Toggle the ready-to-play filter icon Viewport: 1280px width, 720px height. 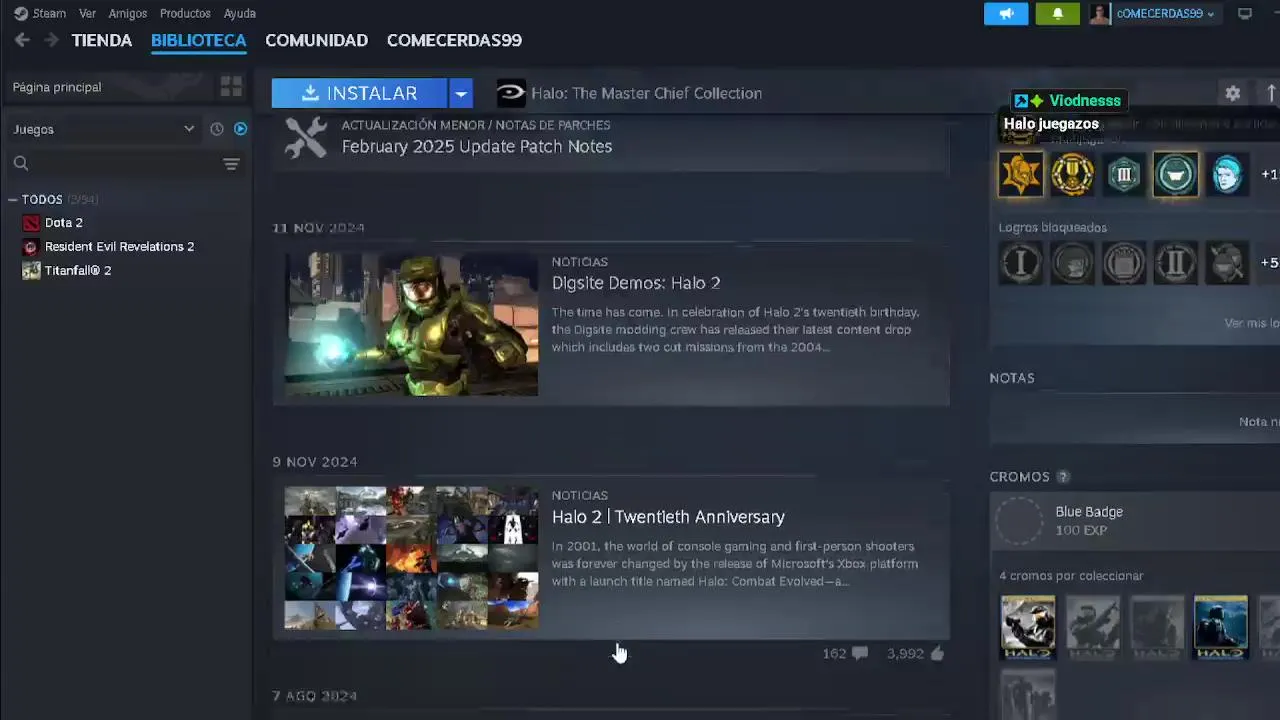(241, 129)
